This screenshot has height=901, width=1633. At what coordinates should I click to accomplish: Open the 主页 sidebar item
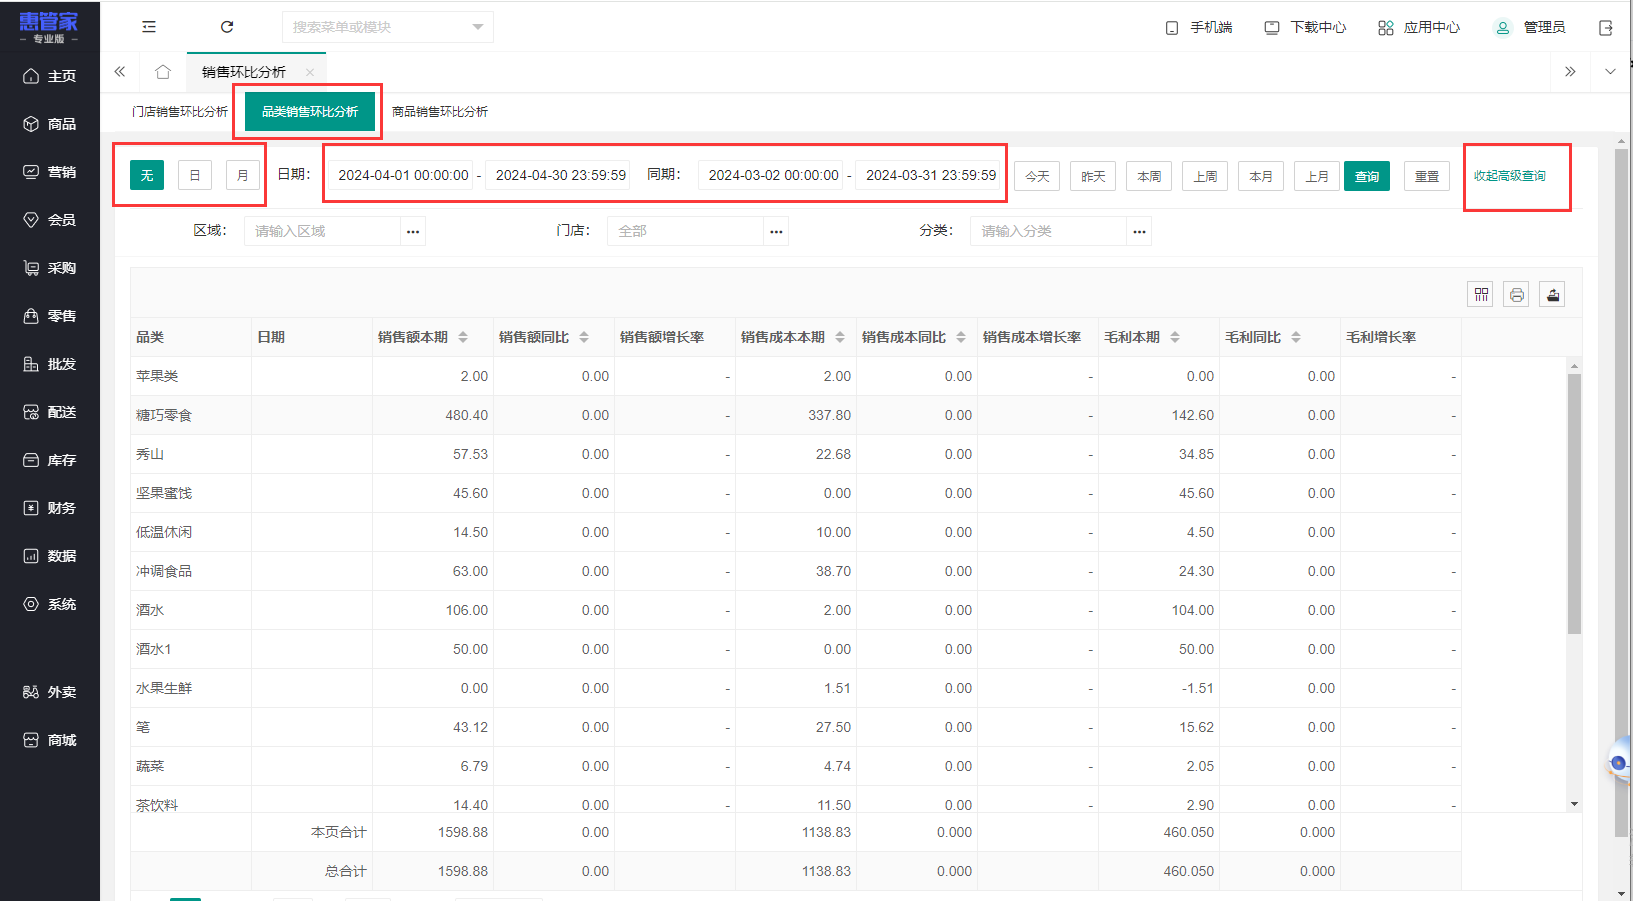click(50, 76)
